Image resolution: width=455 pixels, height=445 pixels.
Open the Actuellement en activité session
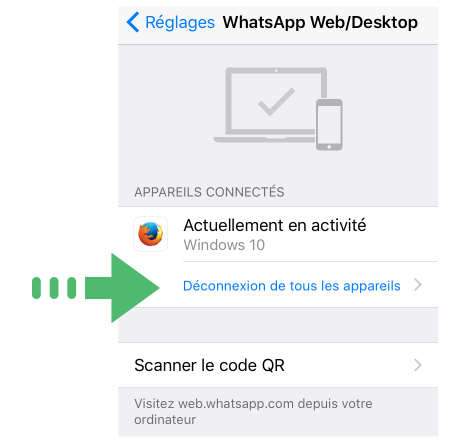click(x=278, y=234)
